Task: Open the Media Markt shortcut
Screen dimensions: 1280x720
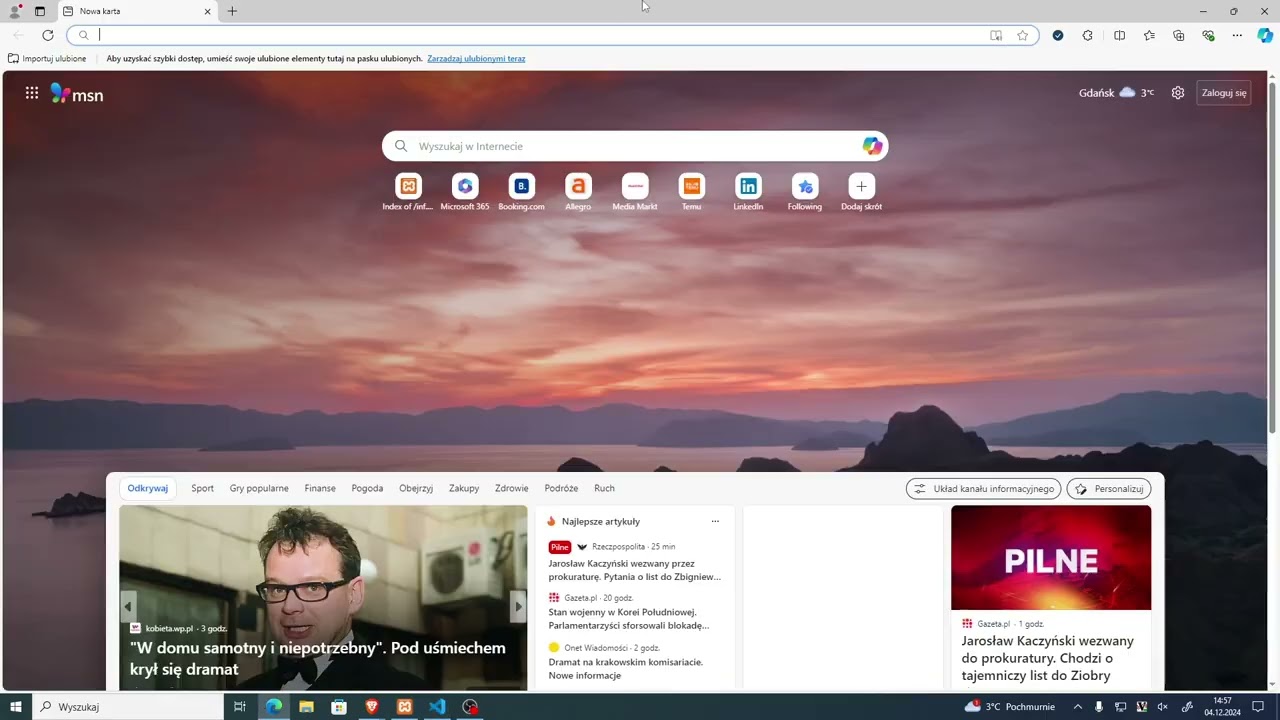Action: pyautogui.click(x=635, y=192)
